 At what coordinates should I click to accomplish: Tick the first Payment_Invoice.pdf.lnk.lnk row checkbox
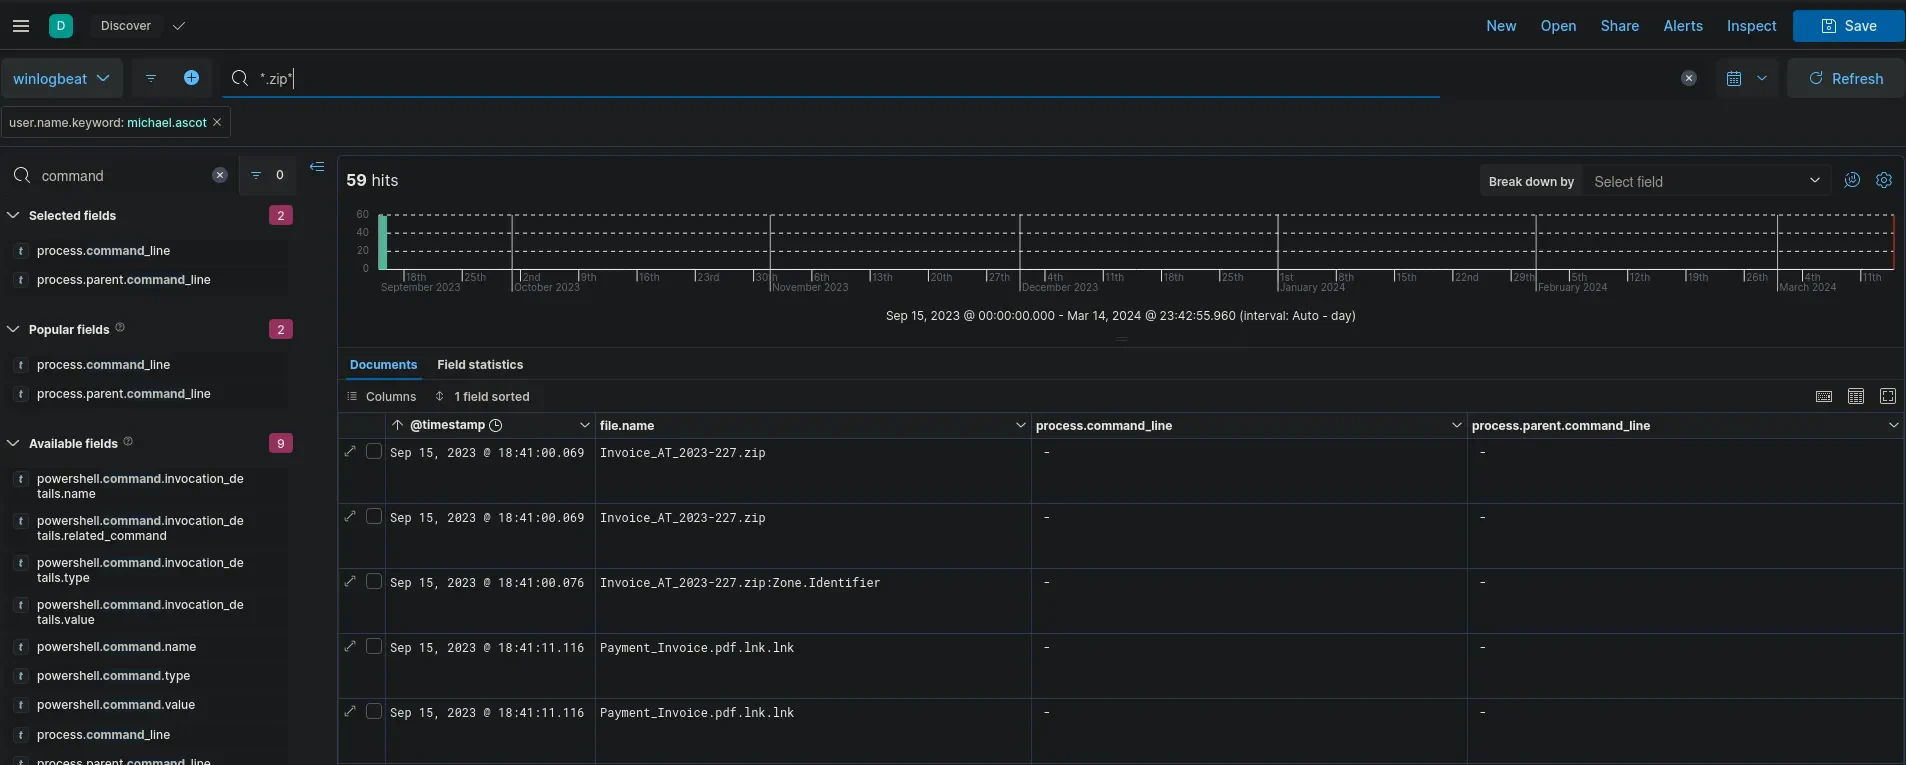374,647
